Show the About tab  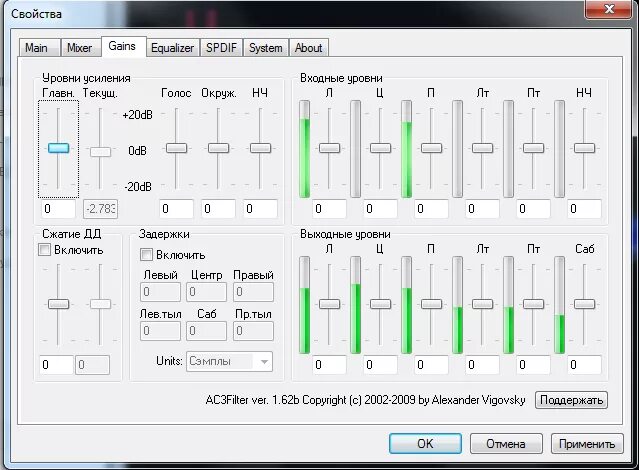308,48
